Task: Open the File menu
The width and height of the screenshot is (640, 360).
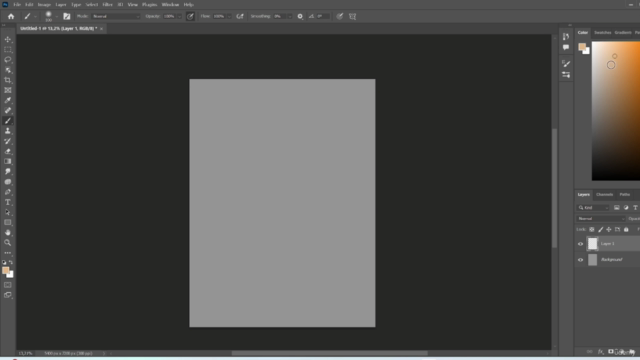Action: (17, 4)
